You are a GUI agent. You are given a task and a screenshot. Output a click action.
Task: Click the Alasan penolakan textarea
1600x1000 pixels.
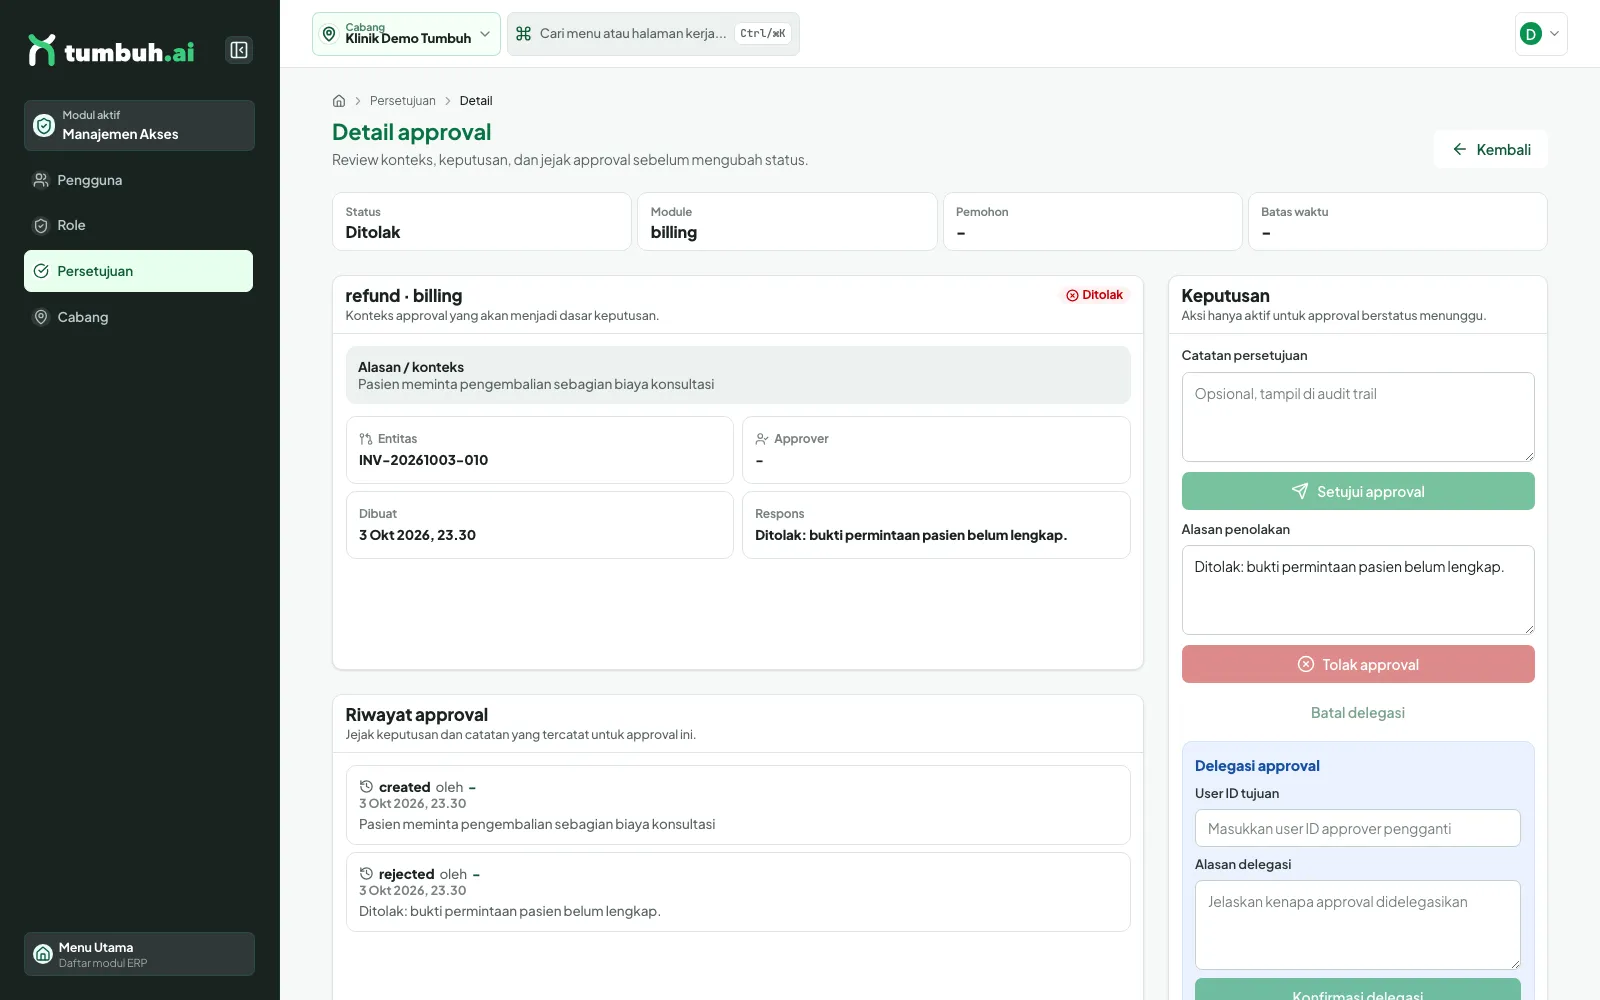pyautogui.click(x=1358, y=590)
